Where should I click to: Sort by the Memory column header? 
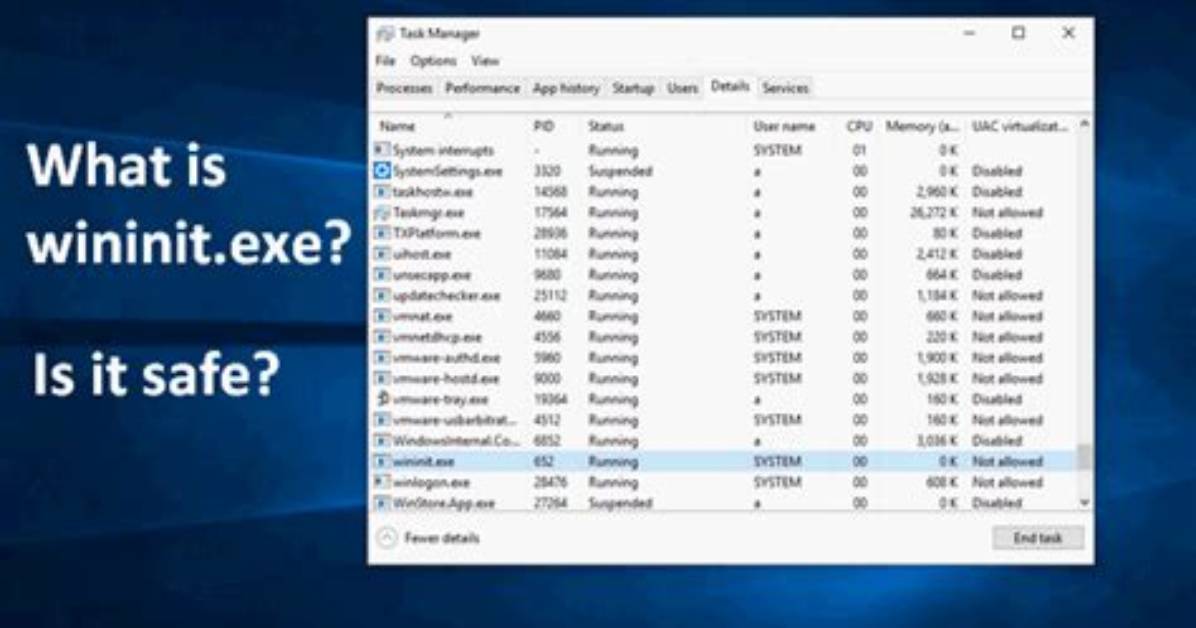(921, 126)
